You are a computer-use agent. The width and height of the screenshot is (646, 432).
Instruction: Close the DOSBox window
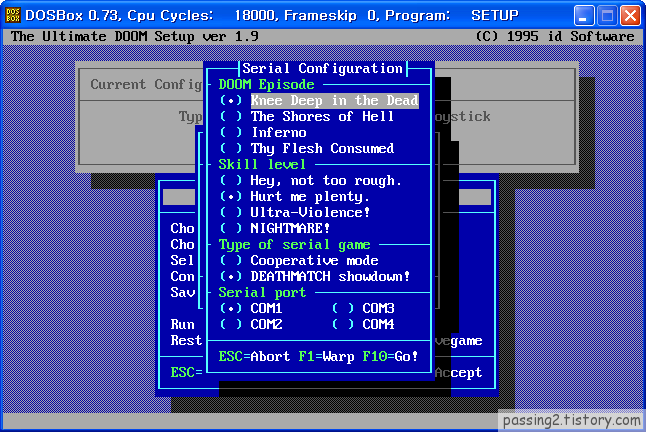coord(630,16)
